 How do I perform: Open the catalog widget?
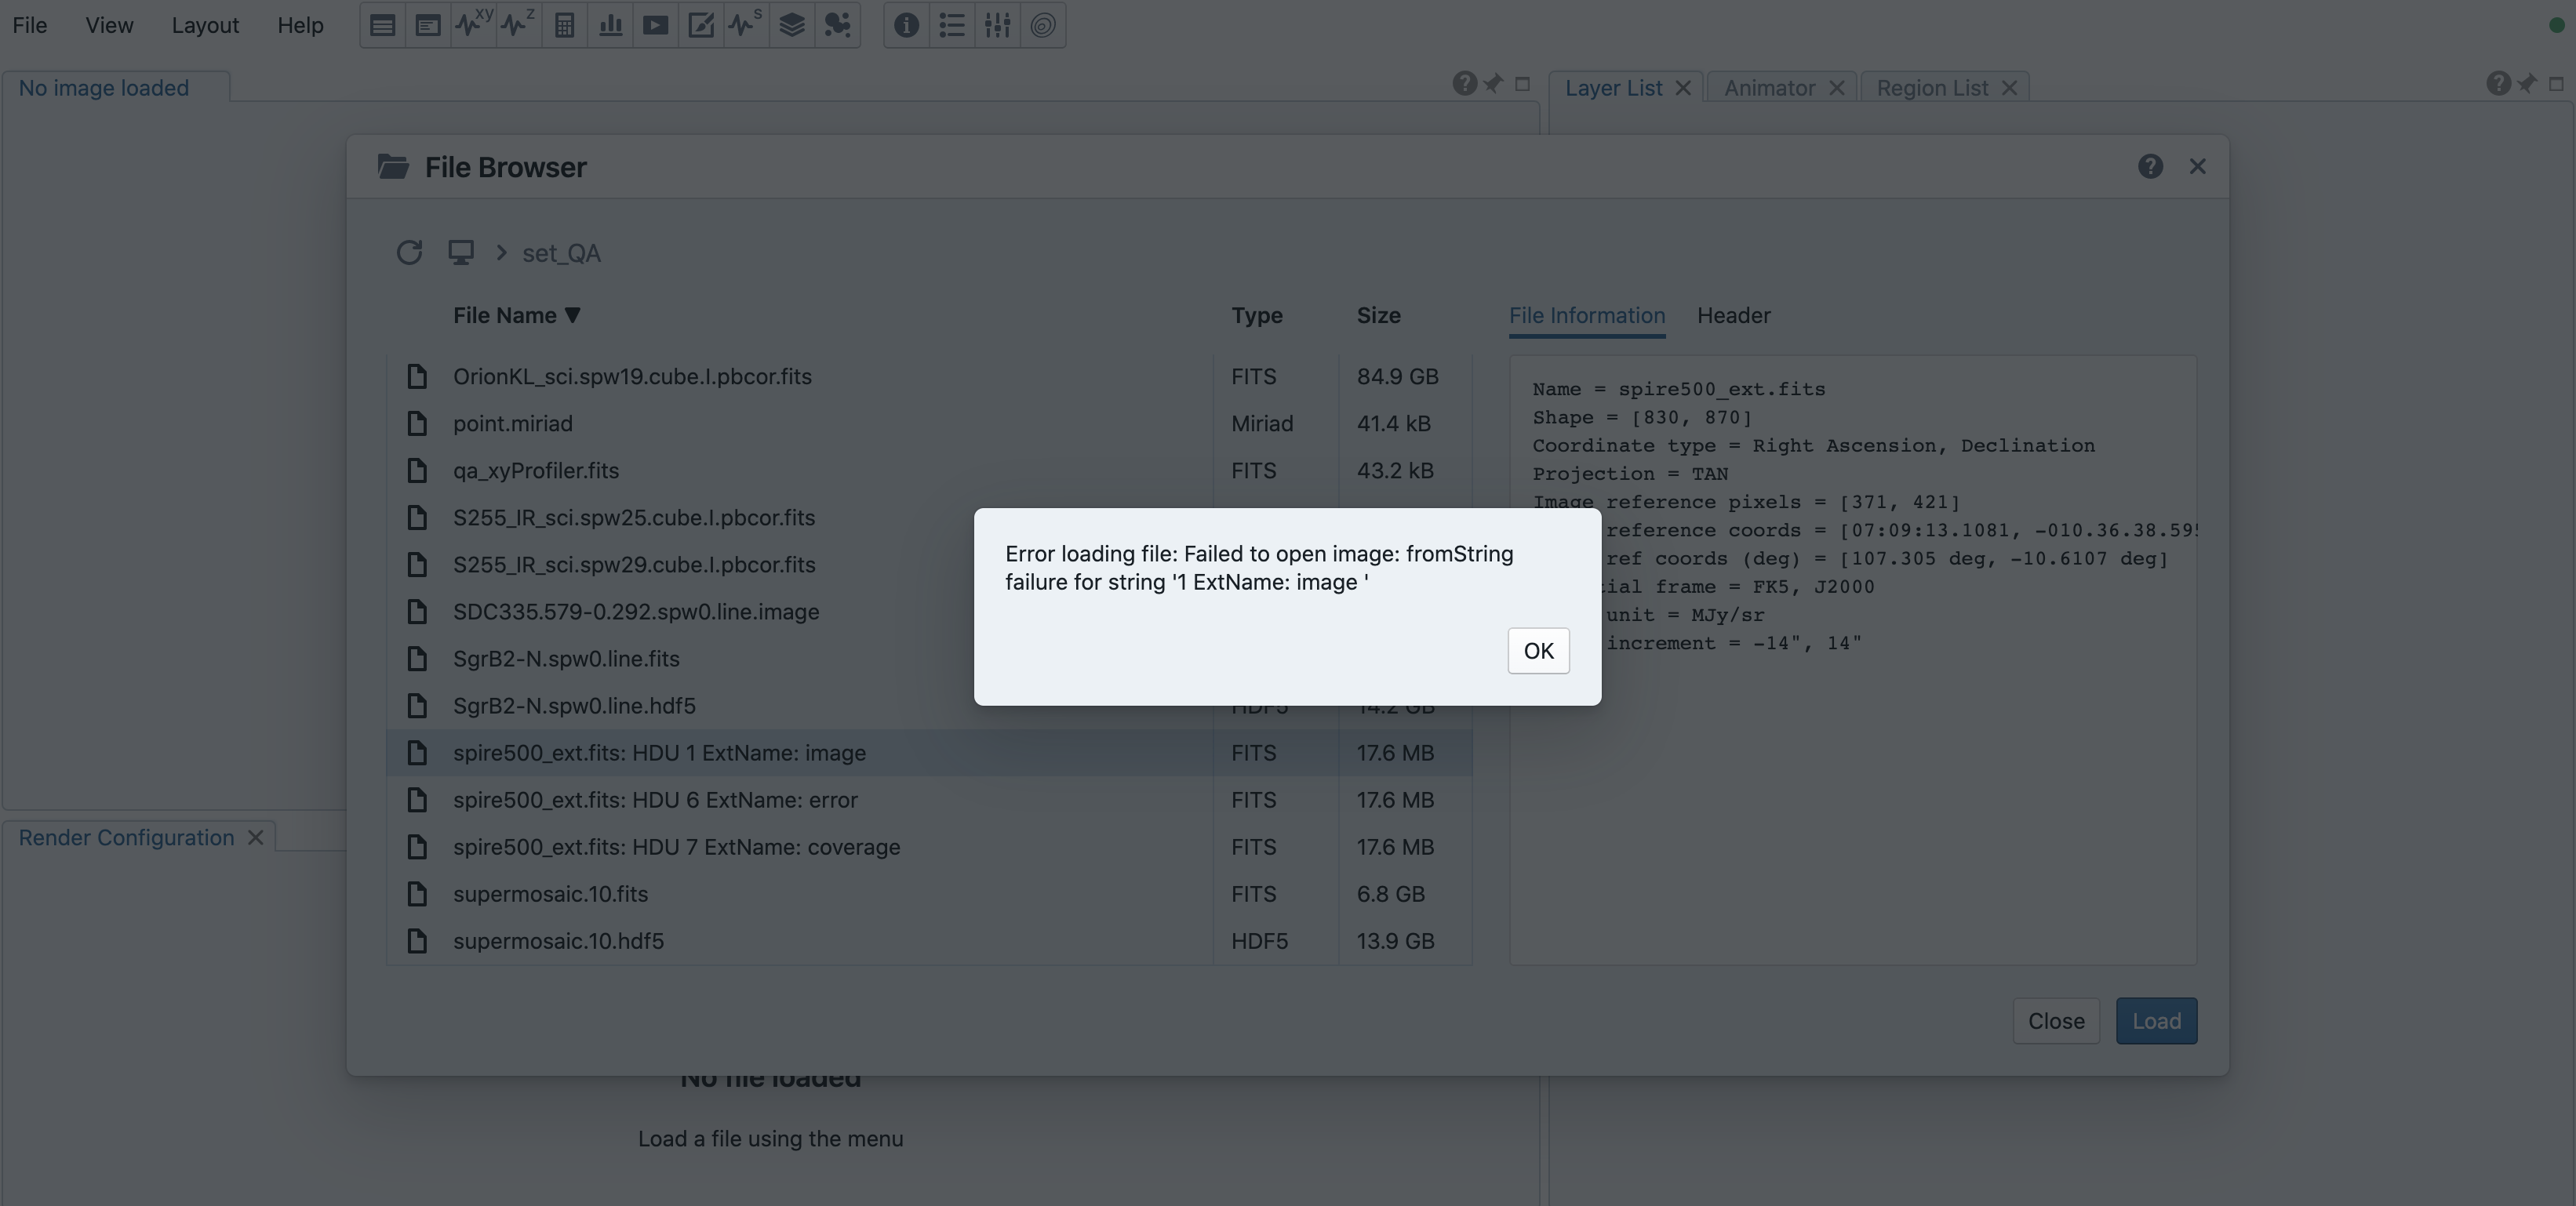click(x=838, y=25)
